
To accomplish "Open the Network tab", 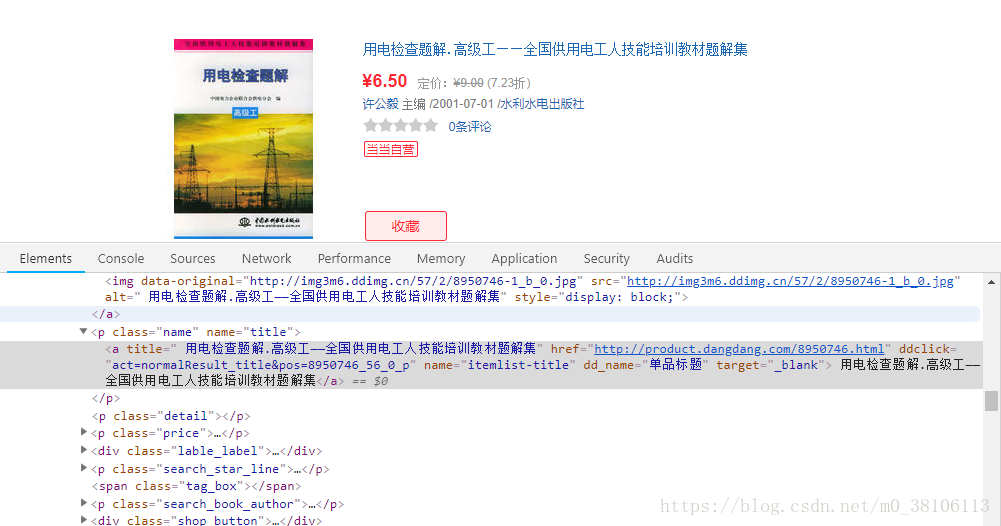I will tap(266, 259).
